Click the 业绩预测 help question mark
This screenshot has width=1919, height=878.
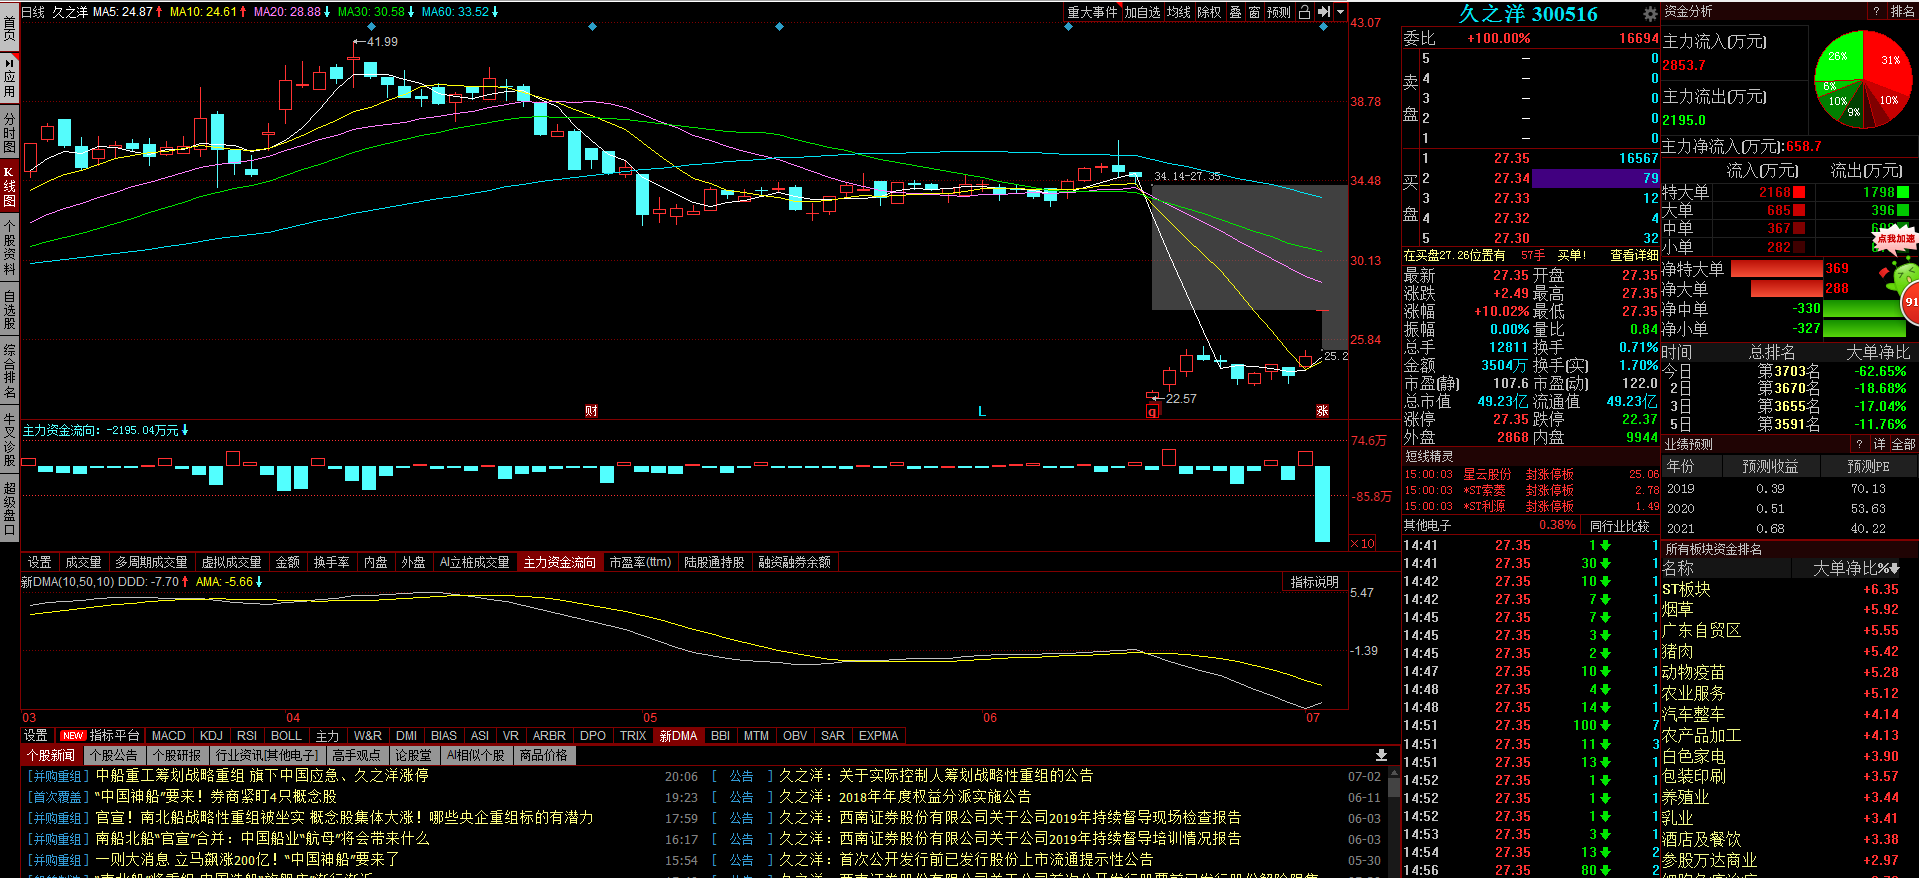point(1859,444)
